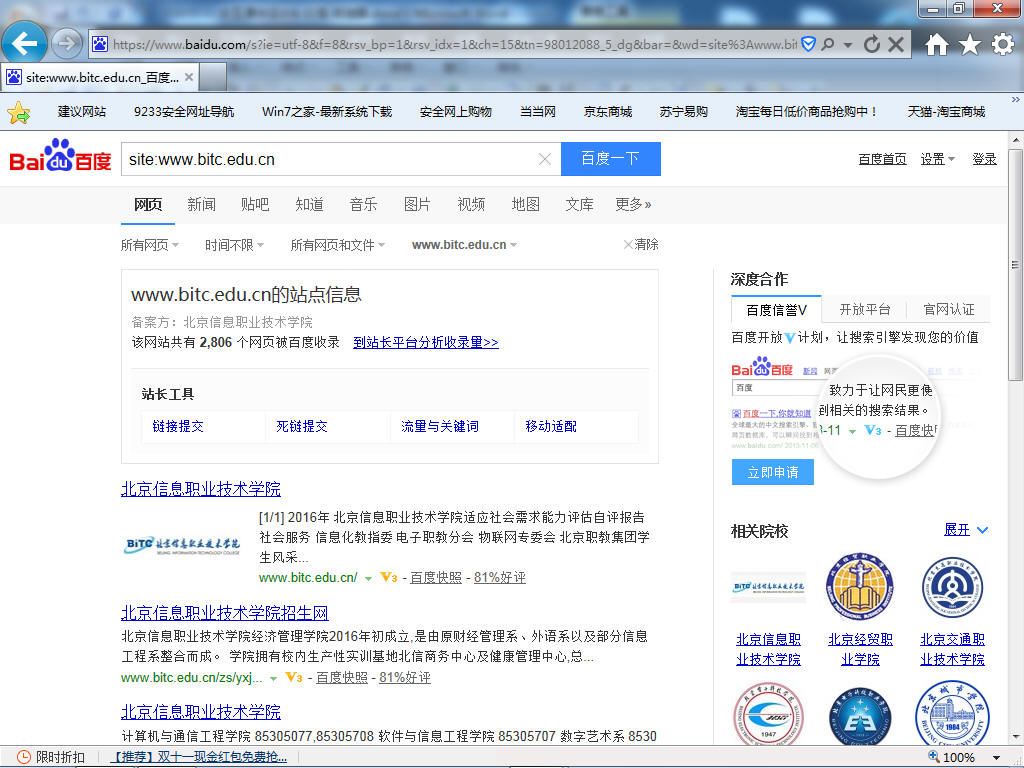The height and width of the screenshot is (768, 1024).
Task: Click the magnifier search icon in address bar
Action: click(x=828, y=44)
